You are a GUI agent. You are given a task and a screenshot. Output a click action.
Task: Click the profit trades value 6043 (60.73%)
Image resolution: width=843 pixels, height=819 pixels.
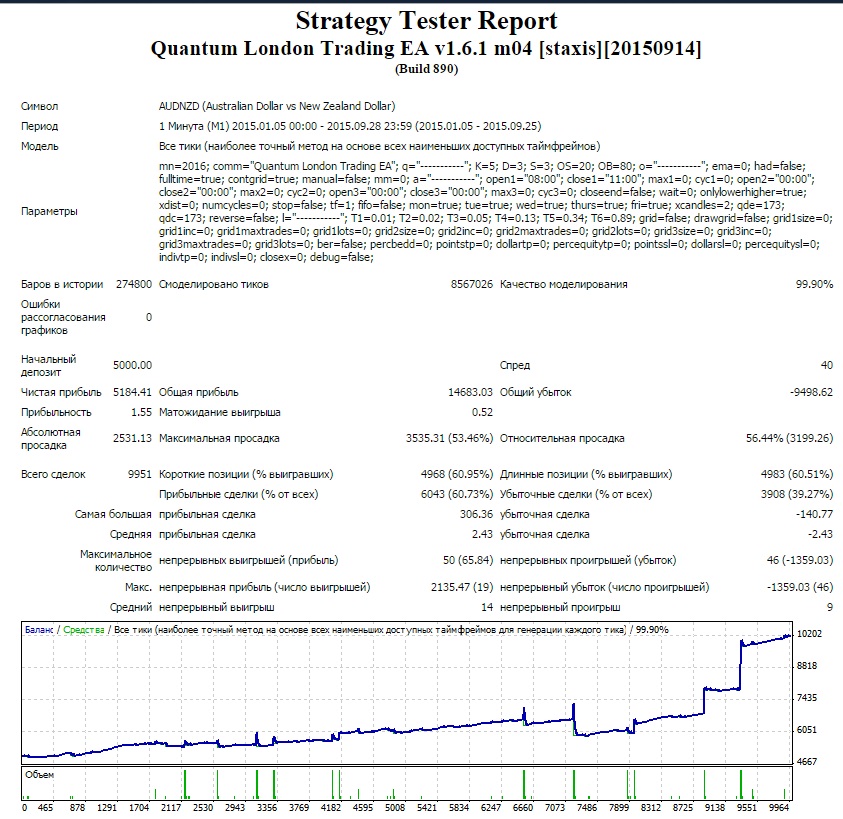point(456,494)
